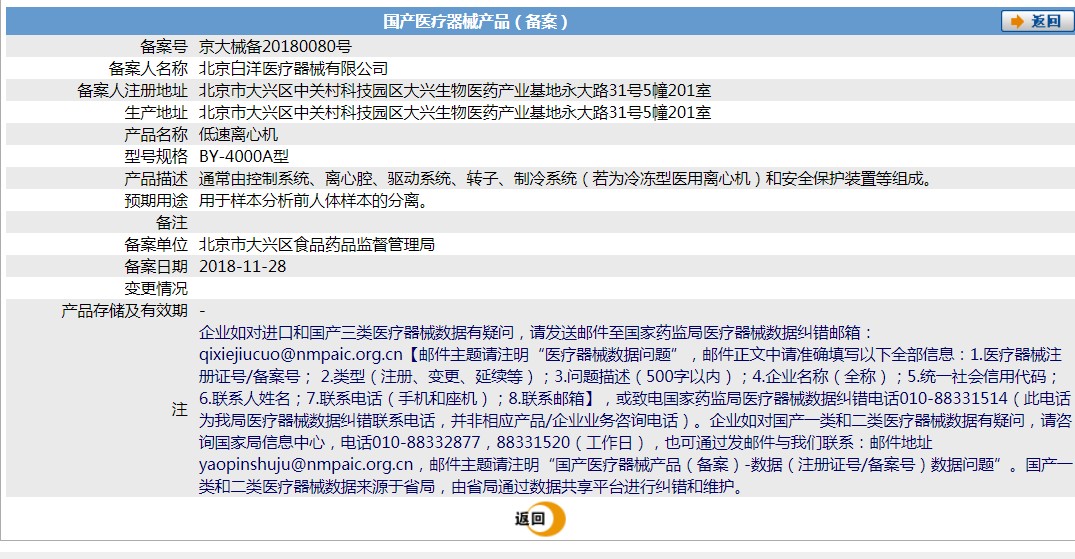
Task: Click the top-right 返回 button with arrow
Action: 1037,21
